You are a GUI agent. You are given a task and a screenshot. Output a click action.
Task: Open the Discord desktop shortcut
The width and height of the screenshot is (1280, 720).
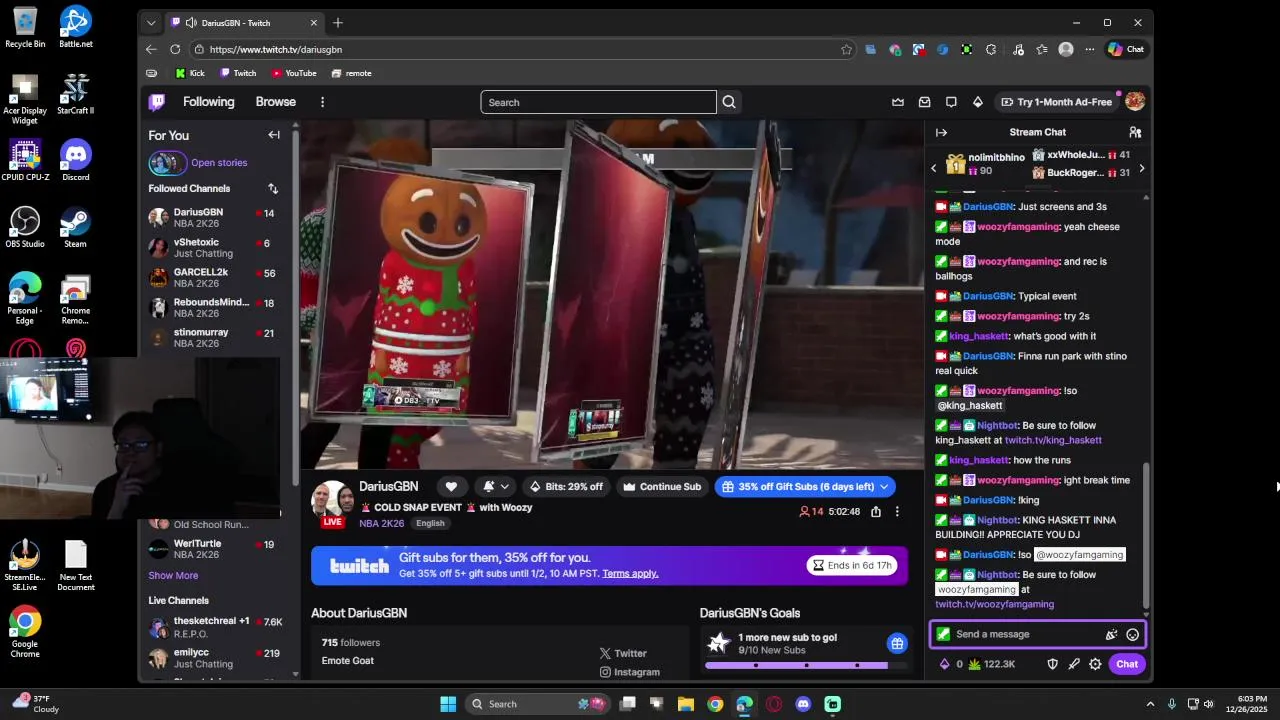tap(76, 160)
